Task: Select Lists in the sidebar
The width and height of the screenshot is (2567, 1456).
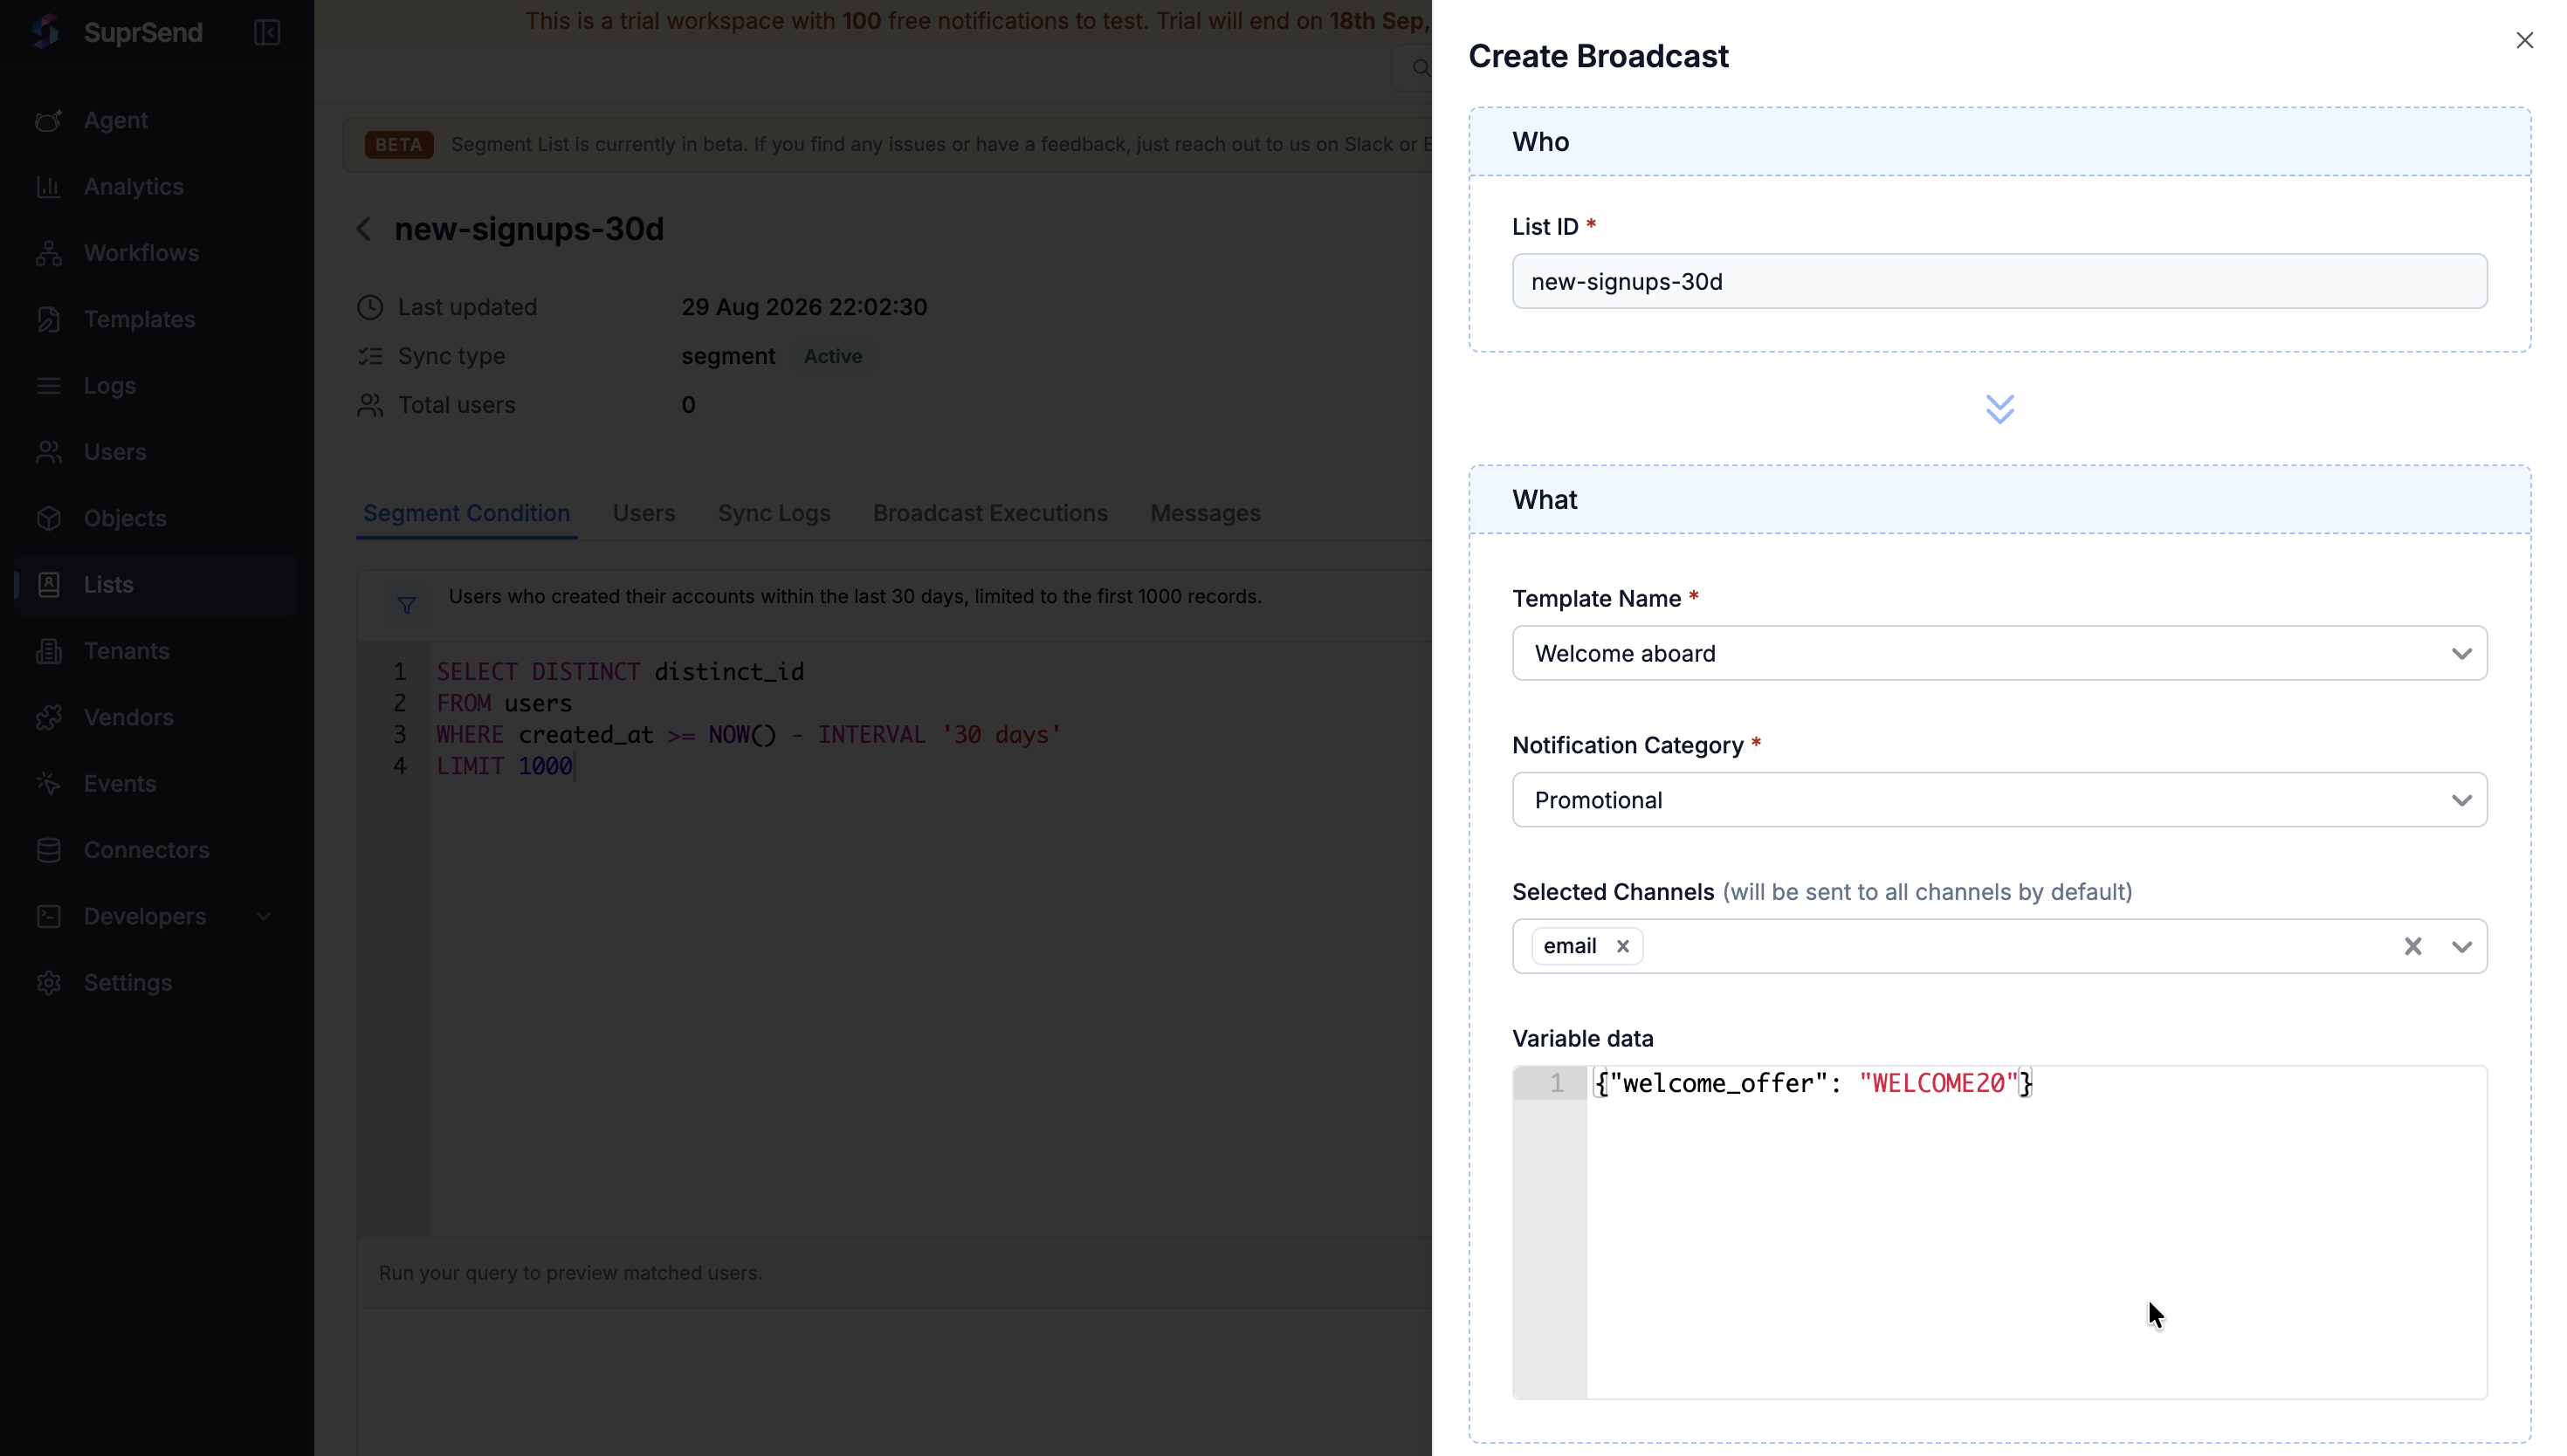Action: point(157,584)
